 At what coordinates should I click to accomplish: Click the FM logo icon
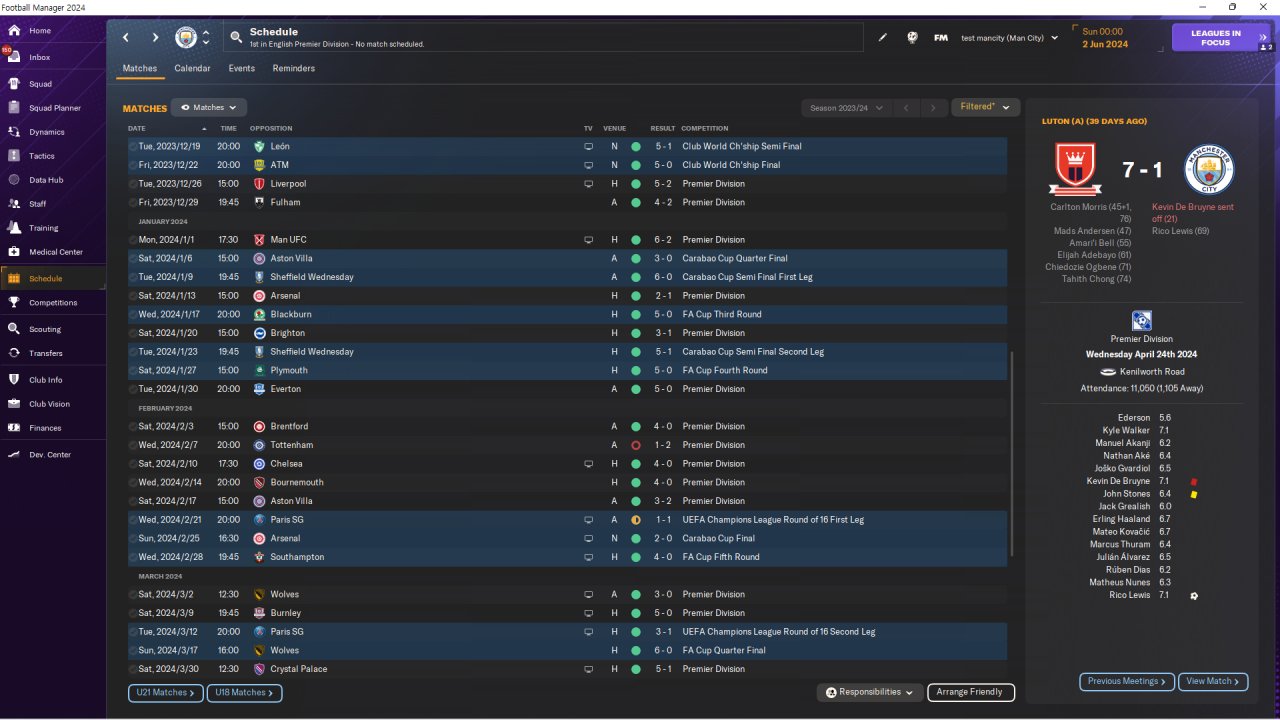(x=941, y=38)
